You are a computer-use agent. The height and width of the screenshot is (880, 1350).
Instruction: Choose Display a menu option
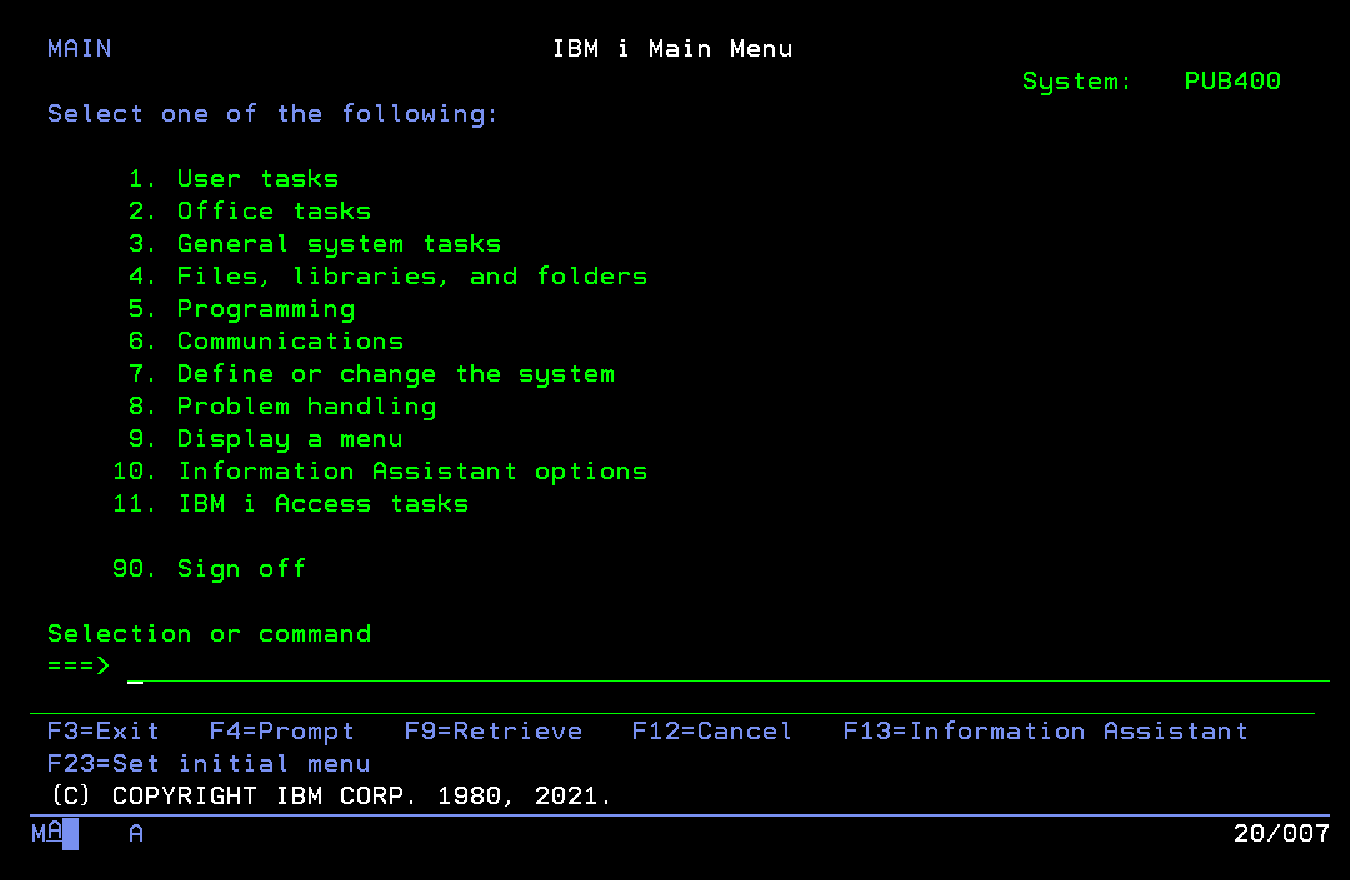tap(290, 439)
